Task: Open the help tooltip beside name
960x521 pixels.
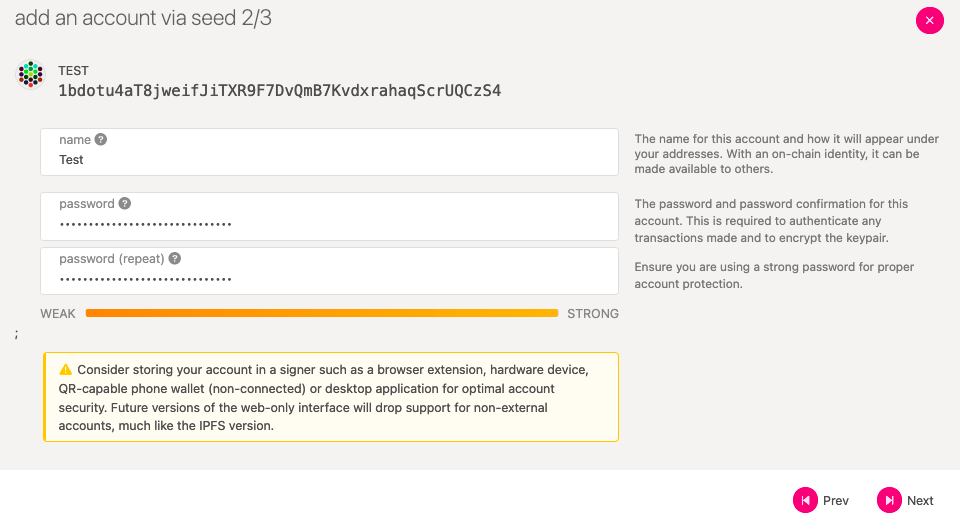Action: click(x=101, y=140)
